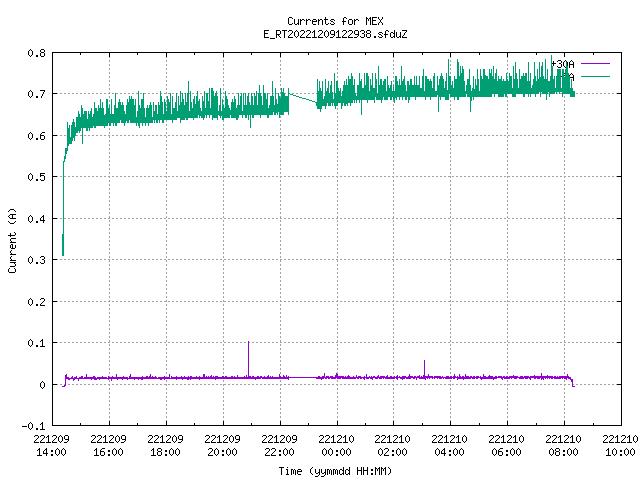Click the 0.7 y-axis tick label

coord(36,94)
